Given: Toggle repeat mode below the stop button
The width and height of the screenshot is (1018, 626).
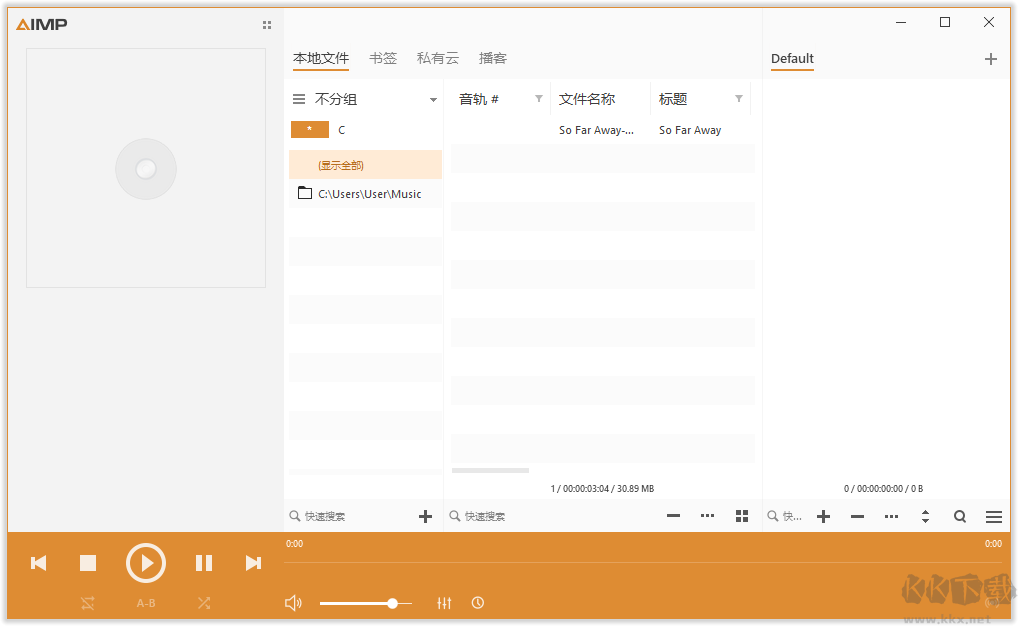Looking at the screenshot, I should (87, 602).
